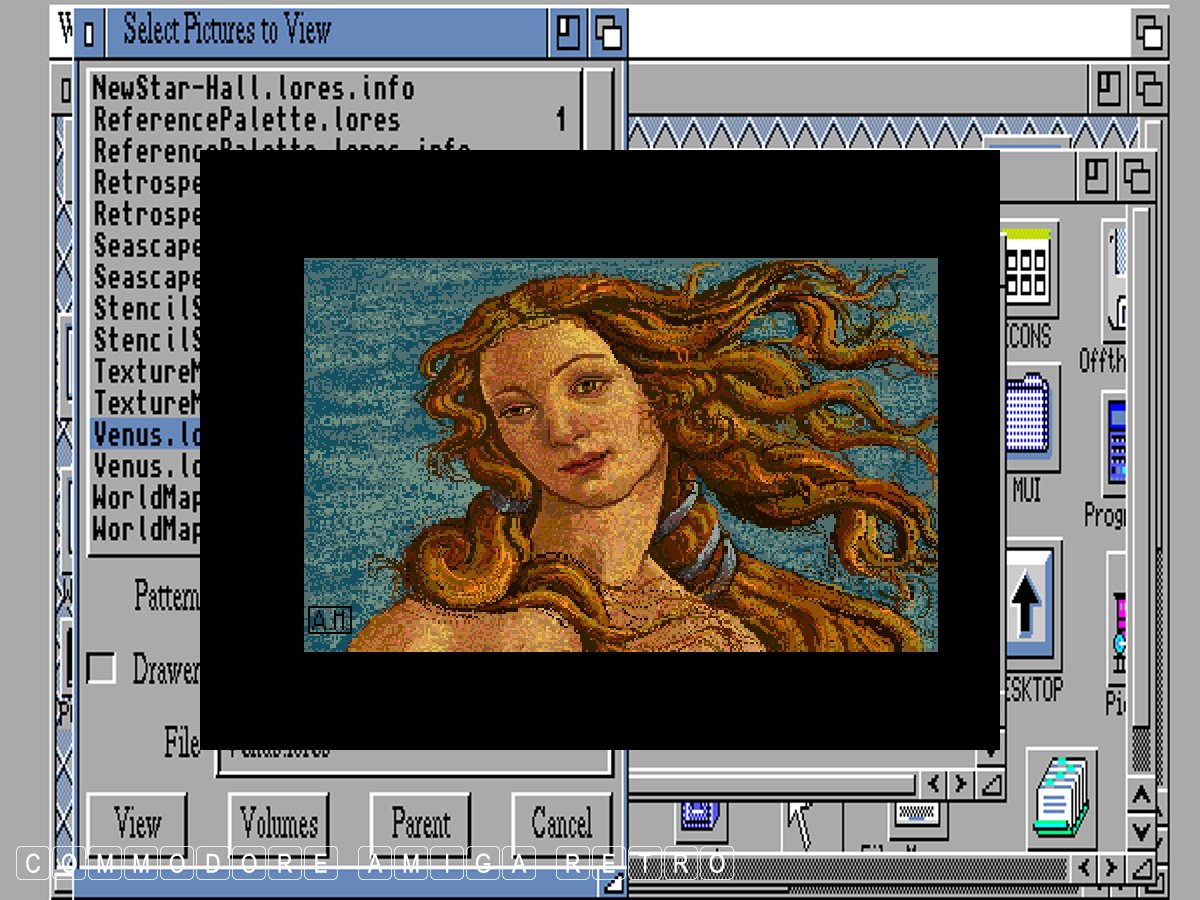The width and height of the screenshot is (1200, 900).
Task: Click the file list vertical scrollbar
Action: click(598, 110)
